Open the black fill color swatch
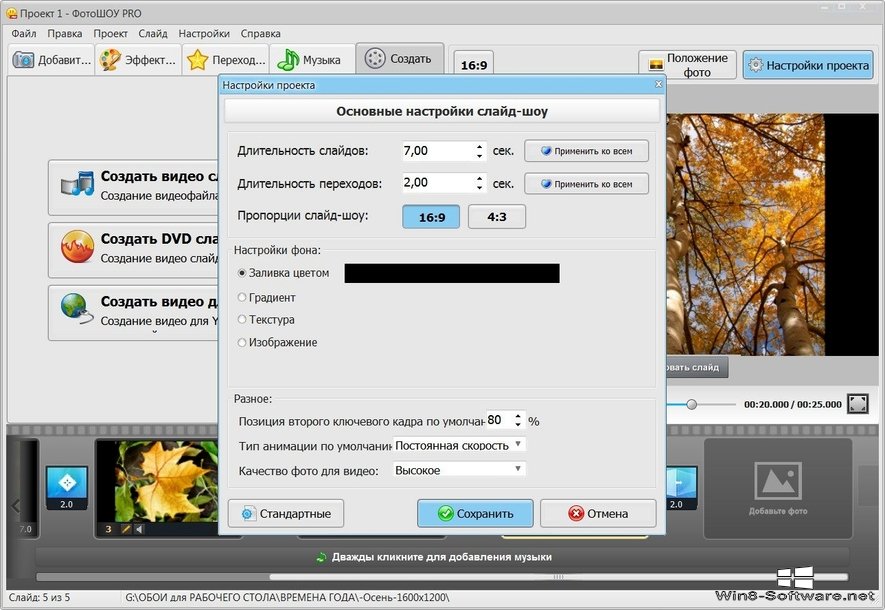Image resolution: width=885 pixels, height=610 pixels. [452, 273]
